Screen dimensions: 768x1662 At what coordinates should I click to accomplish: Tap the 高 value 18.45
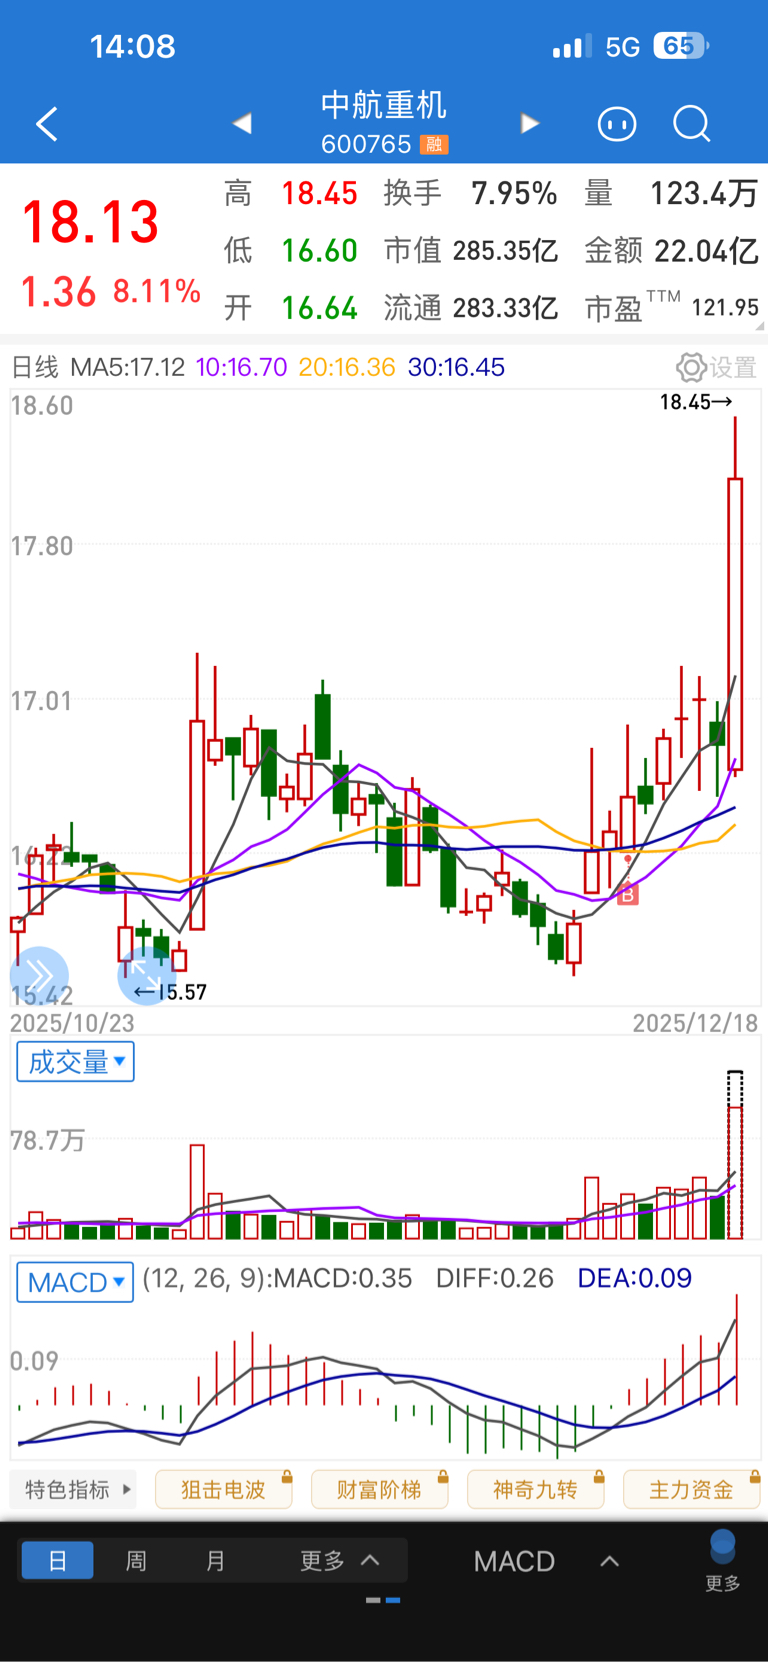coord(319,193)
